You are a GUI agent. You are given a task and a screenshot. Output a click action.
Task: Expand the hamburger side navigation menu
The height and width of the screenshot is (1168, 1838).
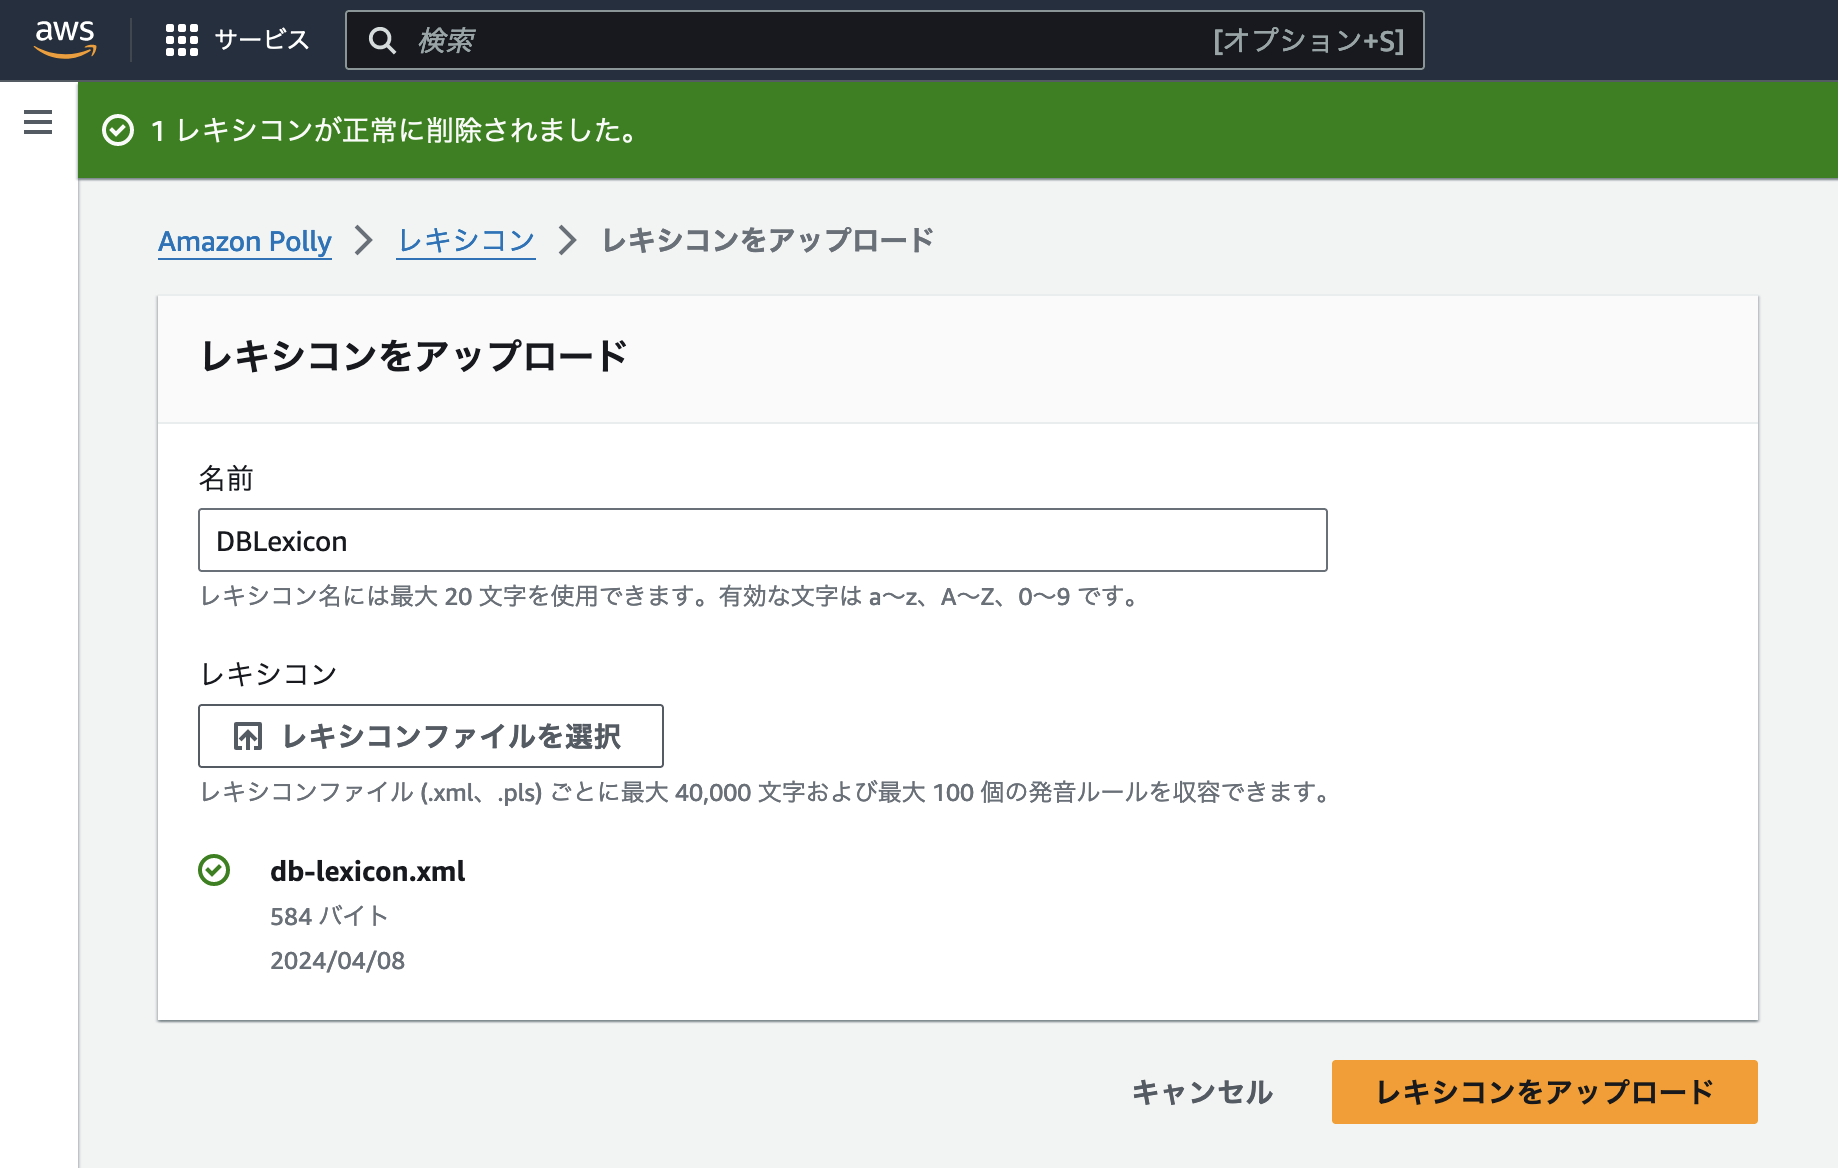38,123
